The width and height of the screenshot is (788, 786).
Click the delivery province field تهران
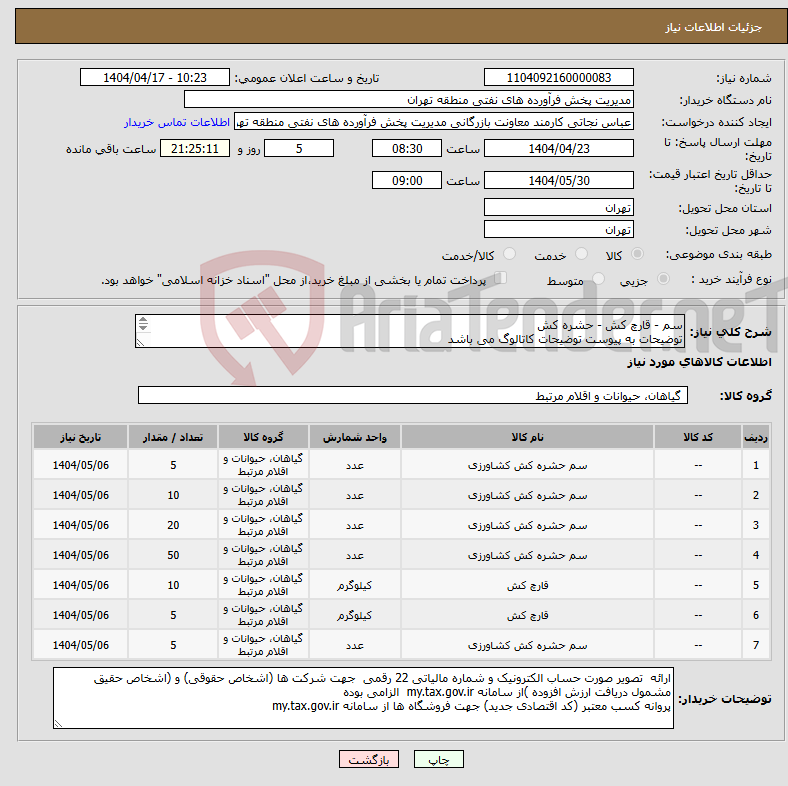tap(559, 207)
